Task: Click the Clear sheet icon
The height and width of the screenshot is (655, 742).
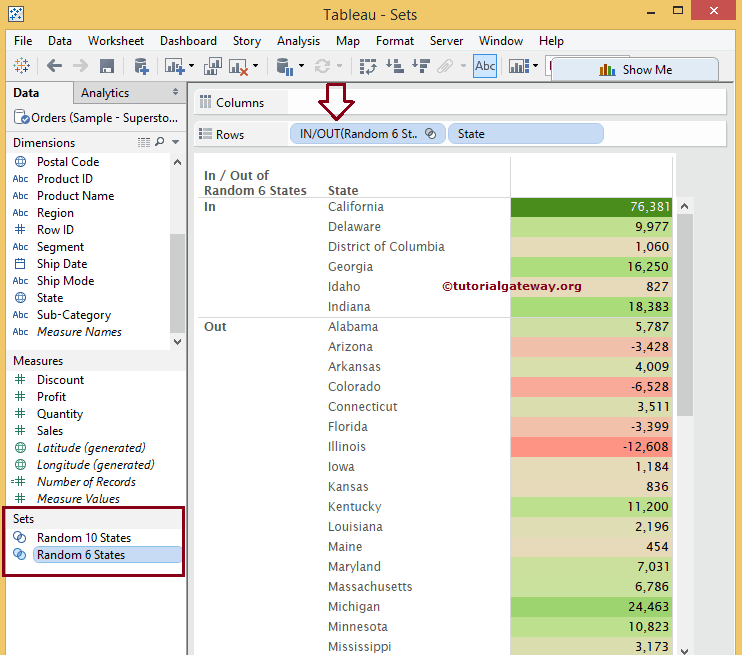Action: pos(239,67)
